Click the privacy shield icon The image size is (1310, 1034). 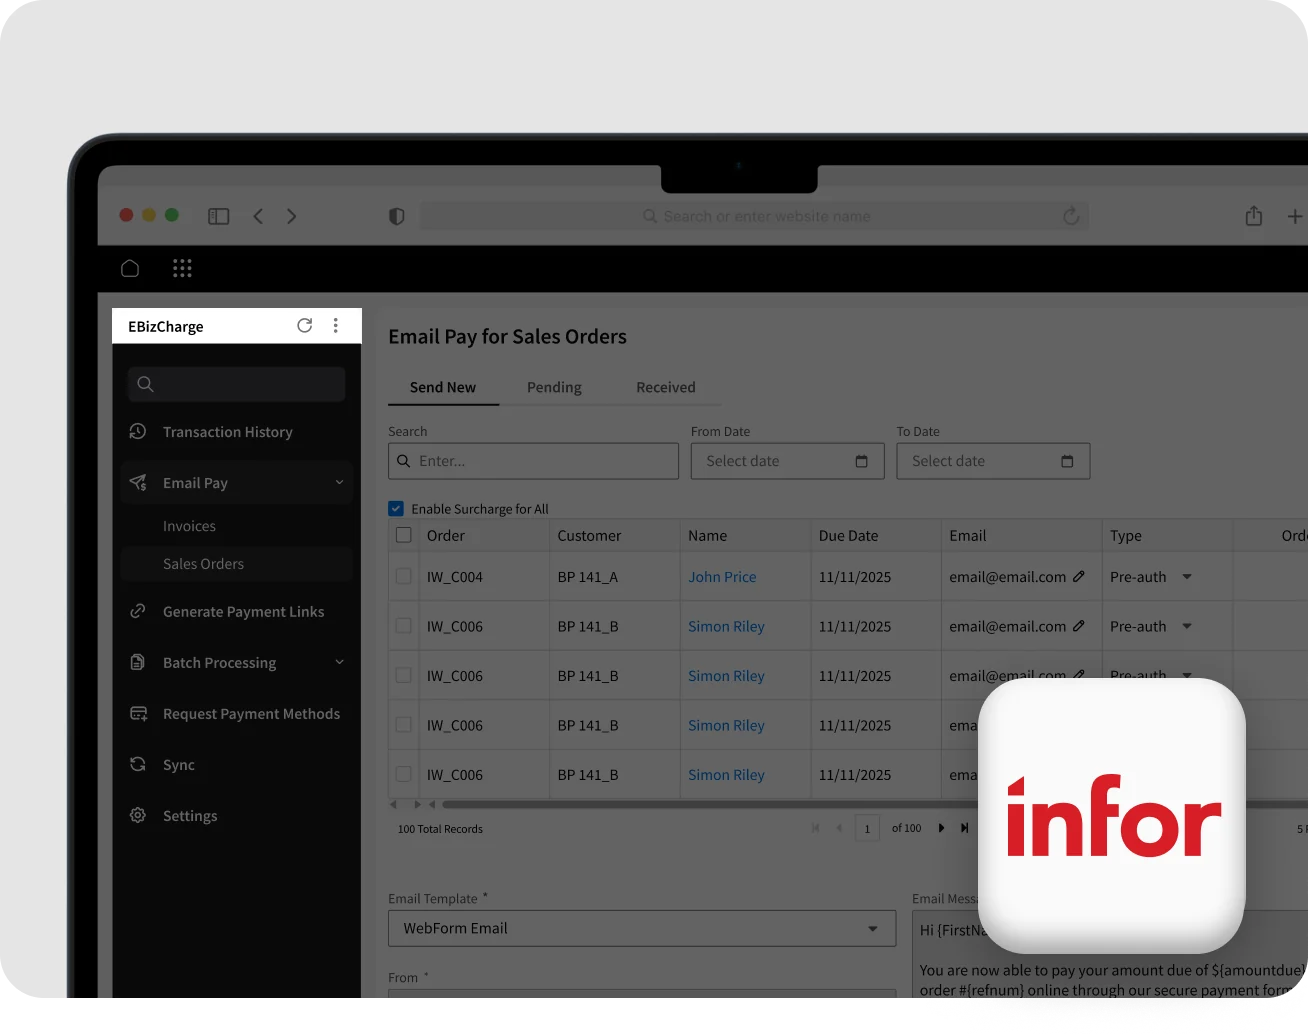pyautogui.click(x=397, y=216)
